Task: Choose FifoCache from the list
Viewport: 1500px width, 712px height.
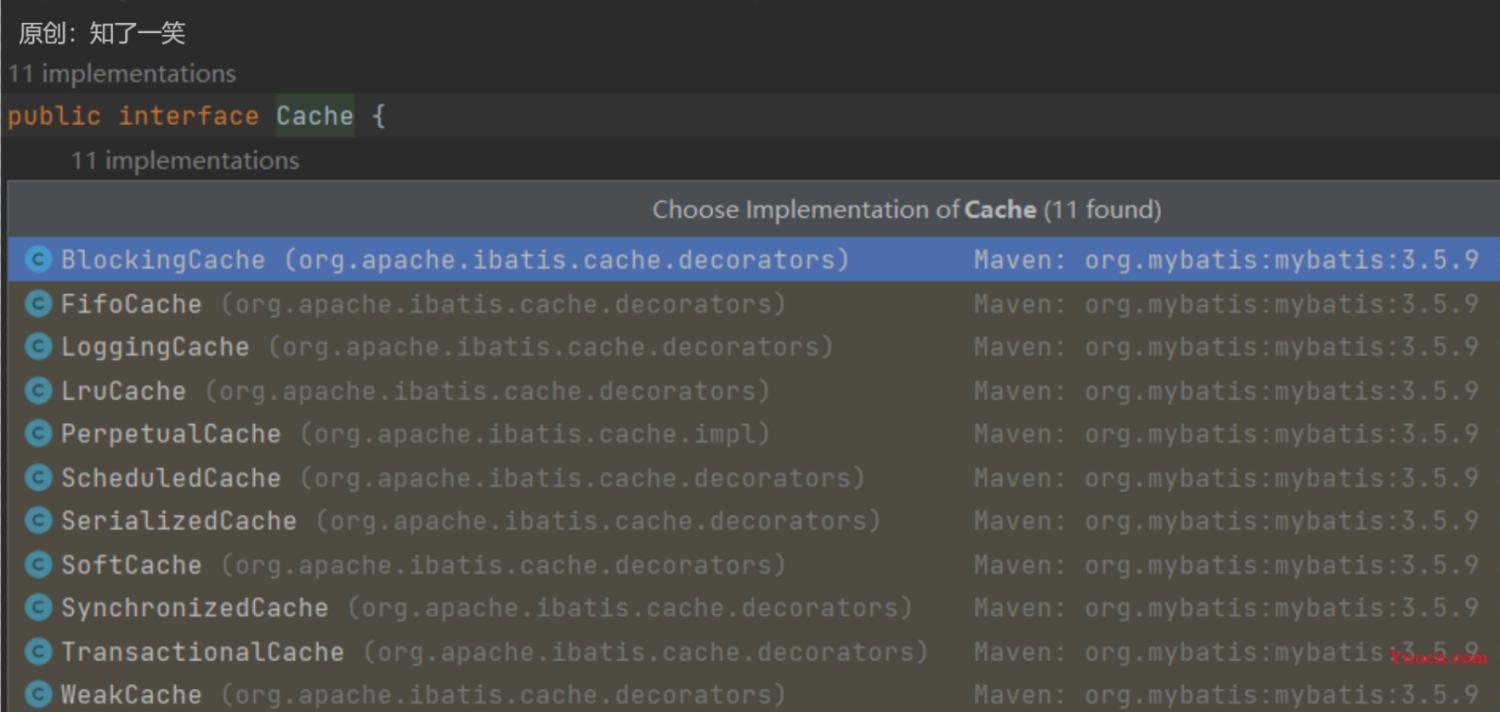Action: tap(754, 304)
